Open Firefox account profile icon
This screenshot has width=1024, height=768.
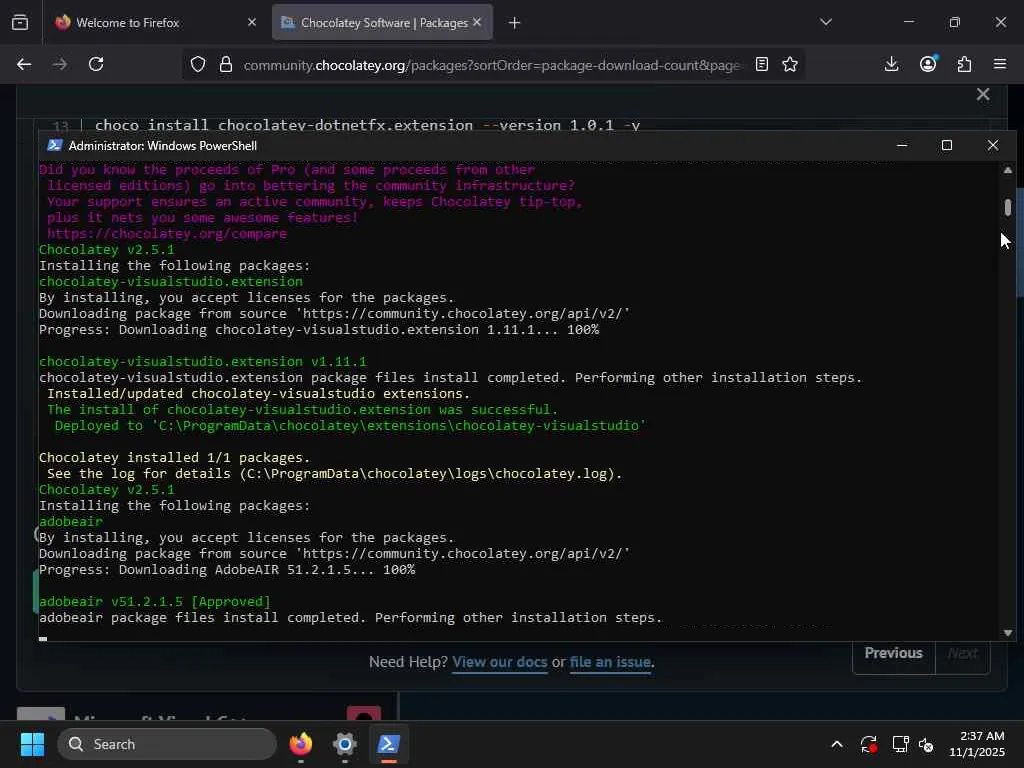point(928,64)
